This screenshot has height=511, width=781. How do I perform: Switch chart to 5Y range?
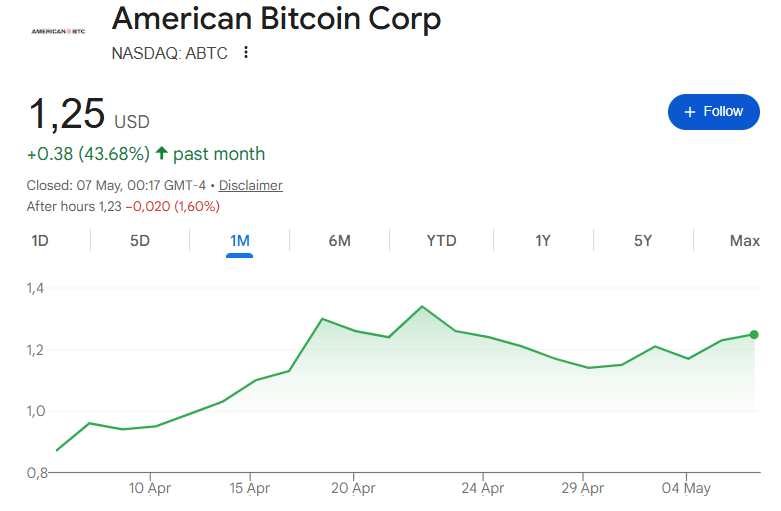point(643,241)
